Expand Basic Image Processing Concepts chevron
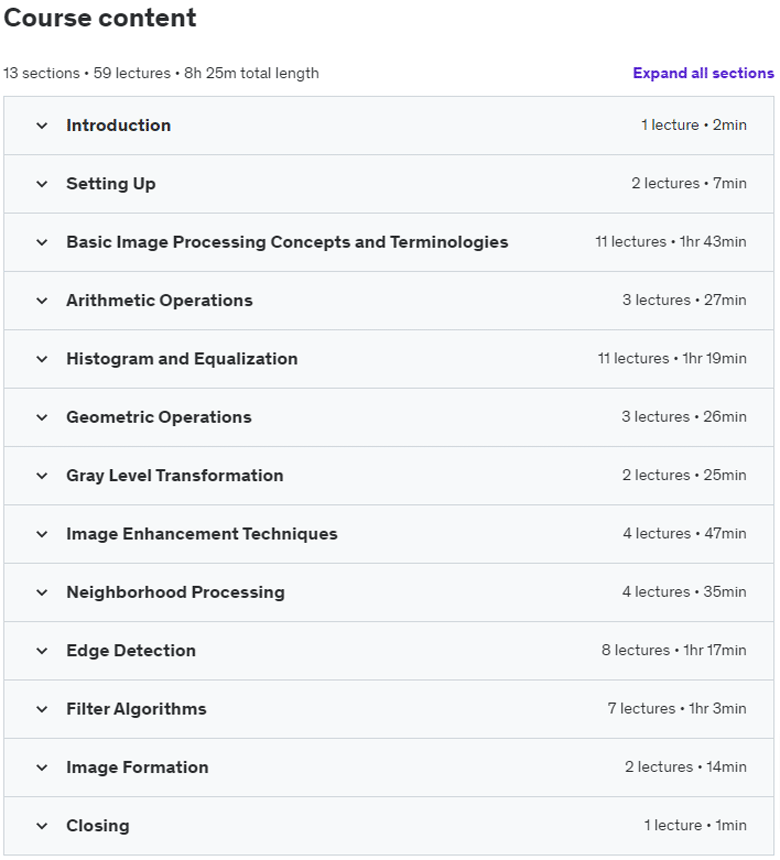This screenshot has width=780, height=860. tap(42, 242)
